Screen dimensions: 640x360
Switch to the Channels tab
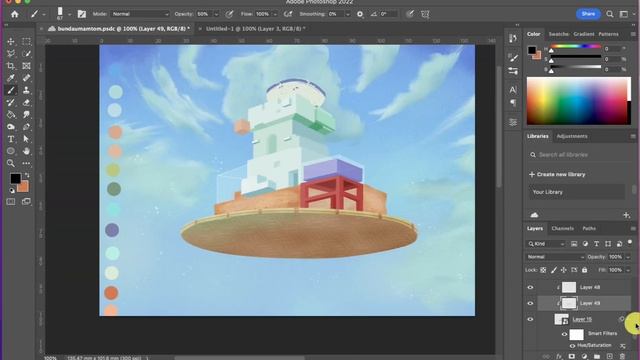(x=562, y=229)
